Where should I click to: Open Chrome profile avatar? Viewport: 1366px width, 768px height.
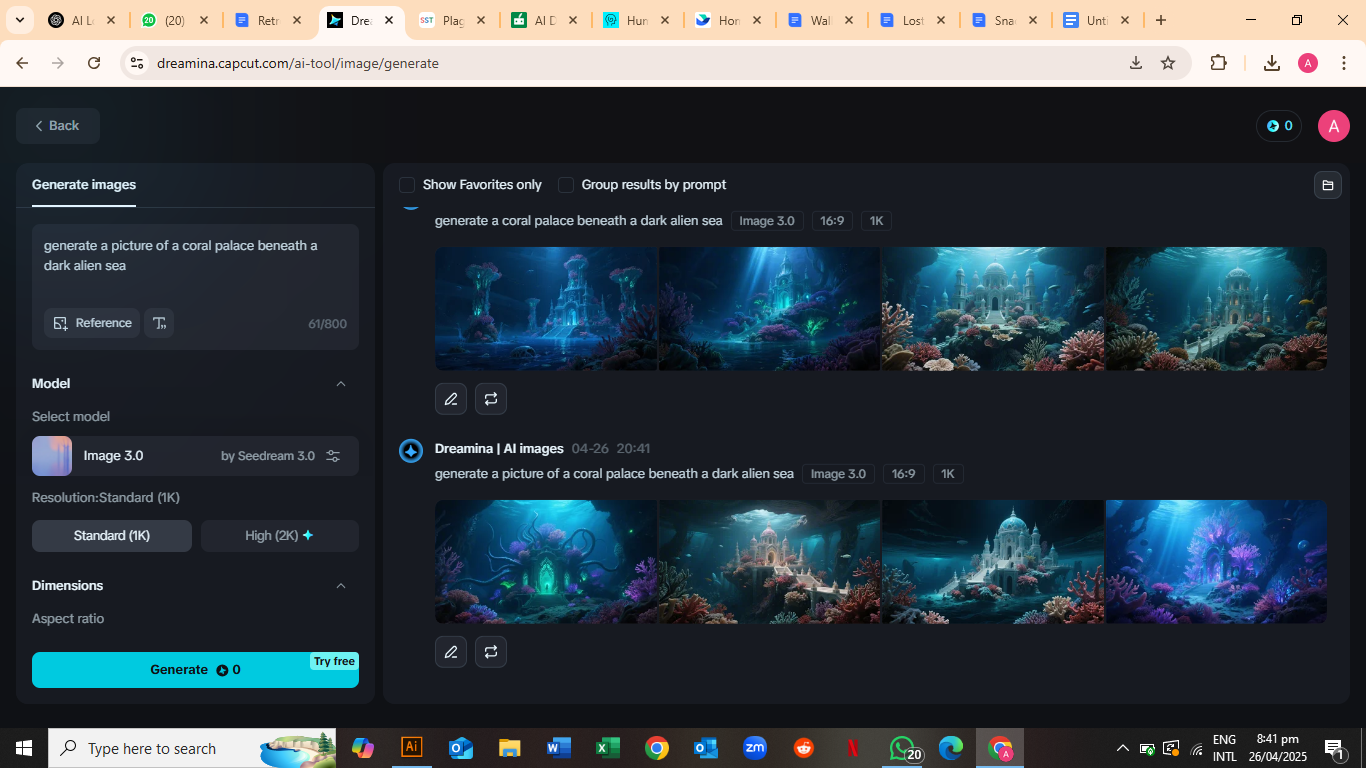pyautogui.click(x=1308, y=63)
